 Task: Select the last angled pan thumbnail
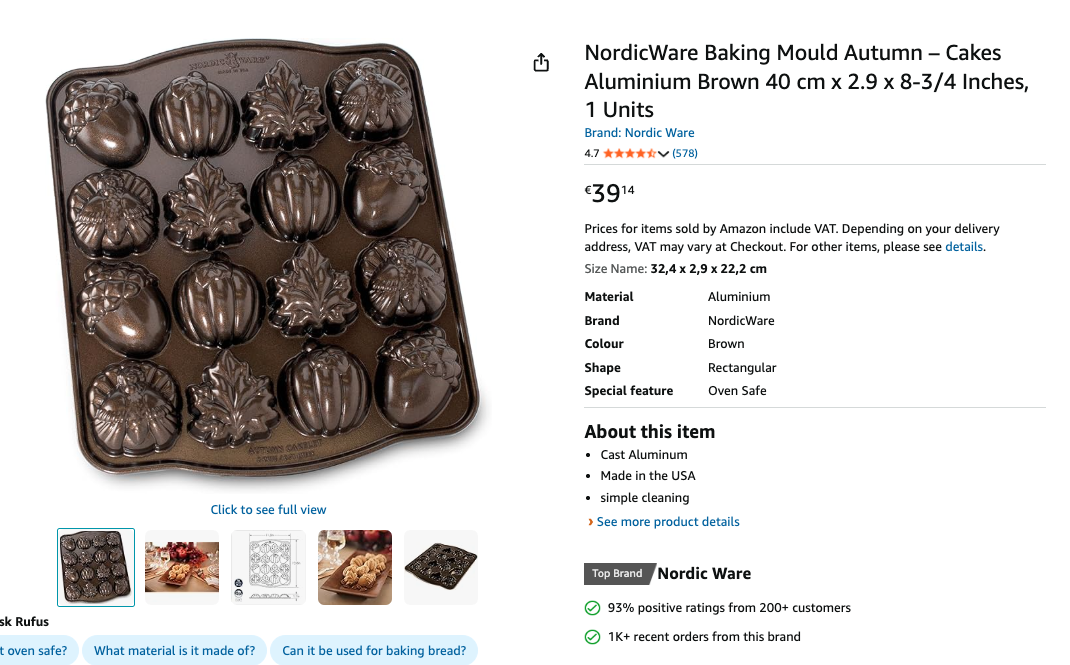tap(440, 567)
